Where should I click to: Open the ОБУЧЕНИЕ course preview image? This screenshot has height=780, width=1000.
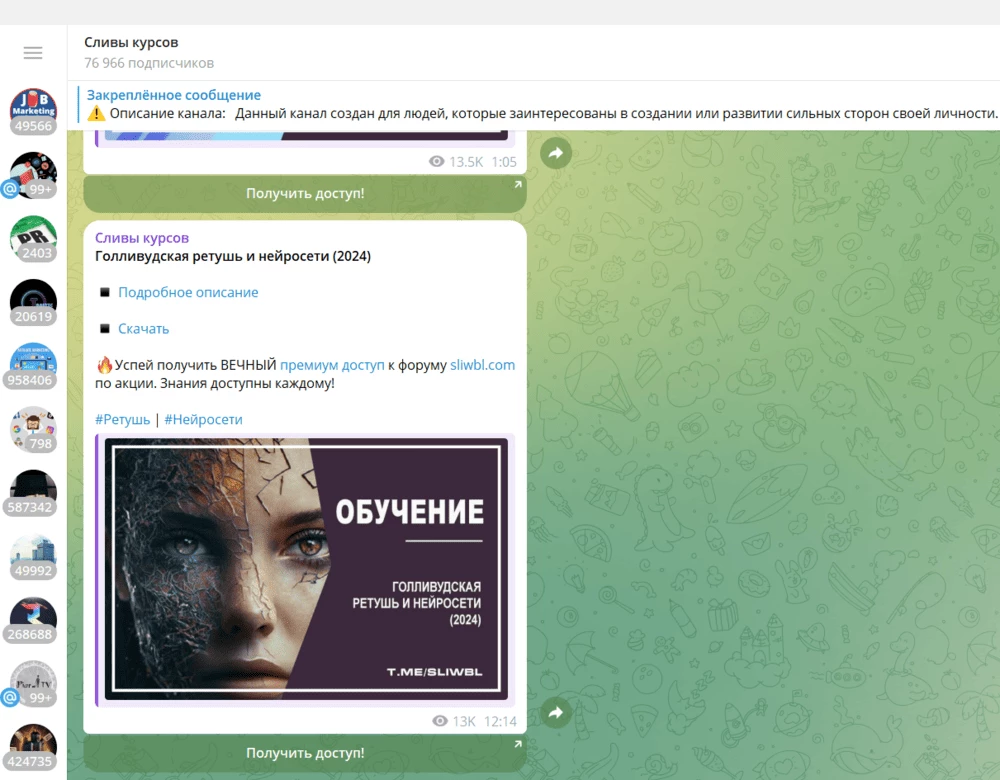(x=306, y=569)
